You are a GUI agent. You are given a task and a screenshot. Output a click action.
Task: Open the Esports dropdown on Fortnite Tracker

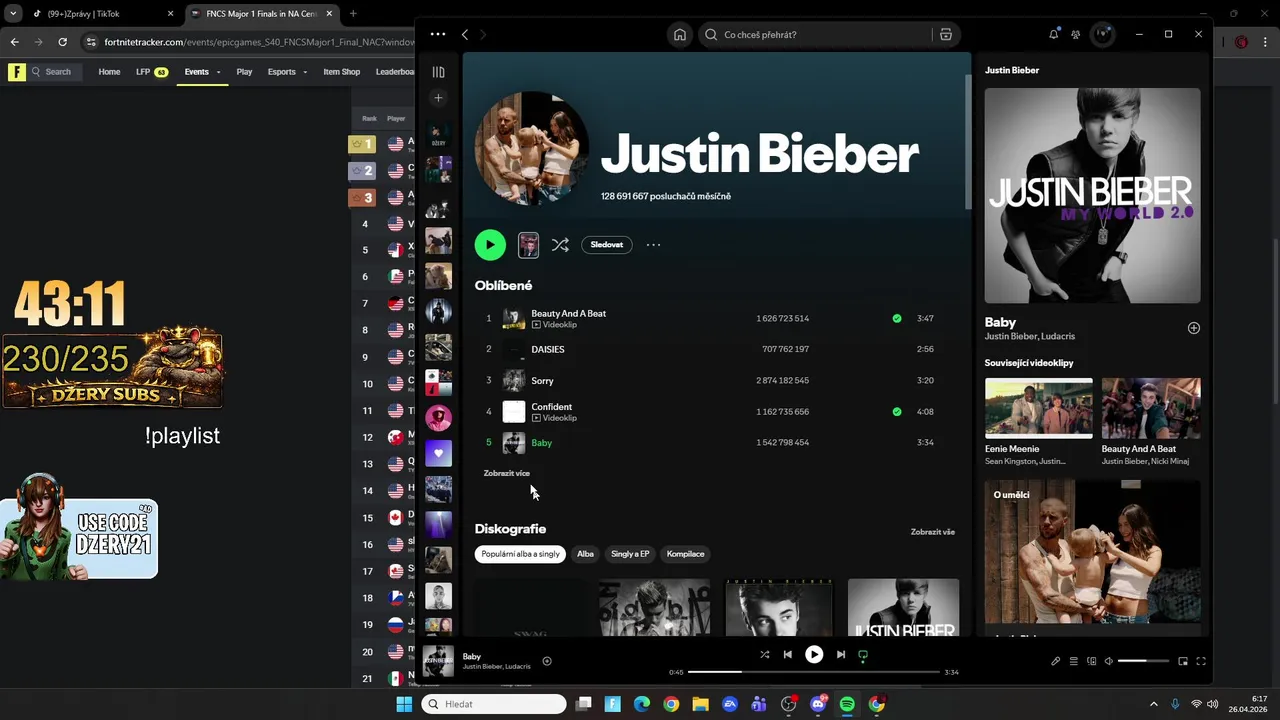[287, 72]
